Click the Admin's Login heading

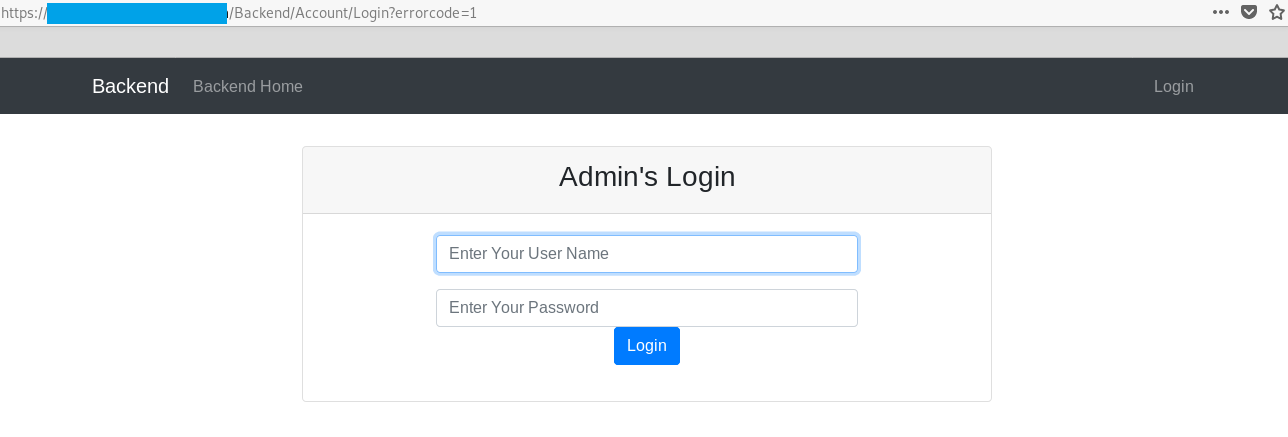tap(646, 177)
